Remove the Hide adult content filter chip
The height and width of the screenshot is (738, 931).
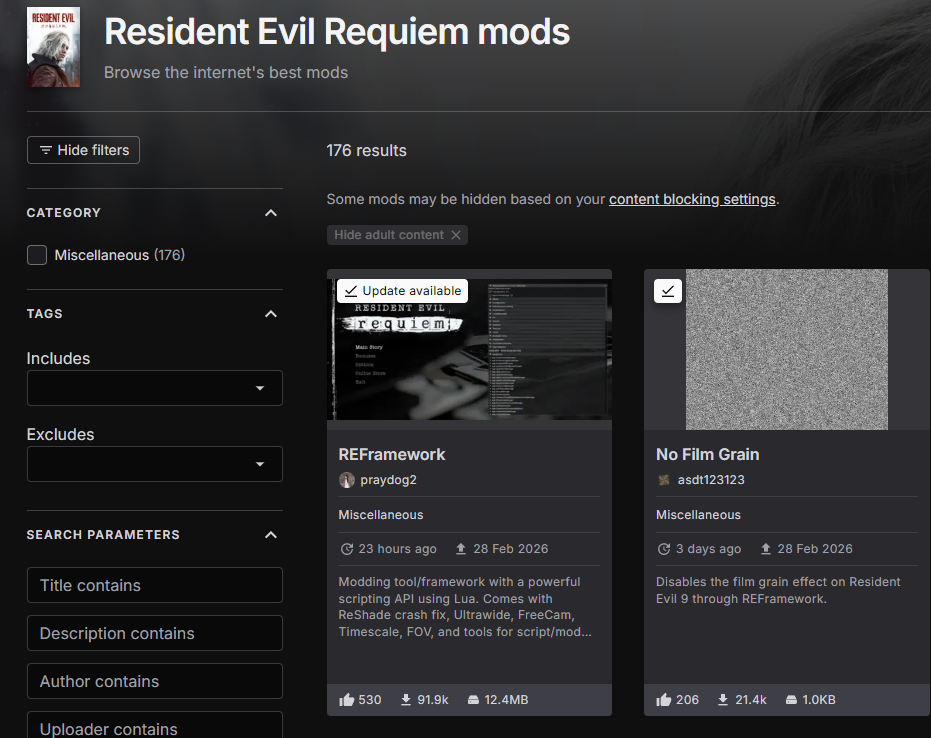(456, 235)
